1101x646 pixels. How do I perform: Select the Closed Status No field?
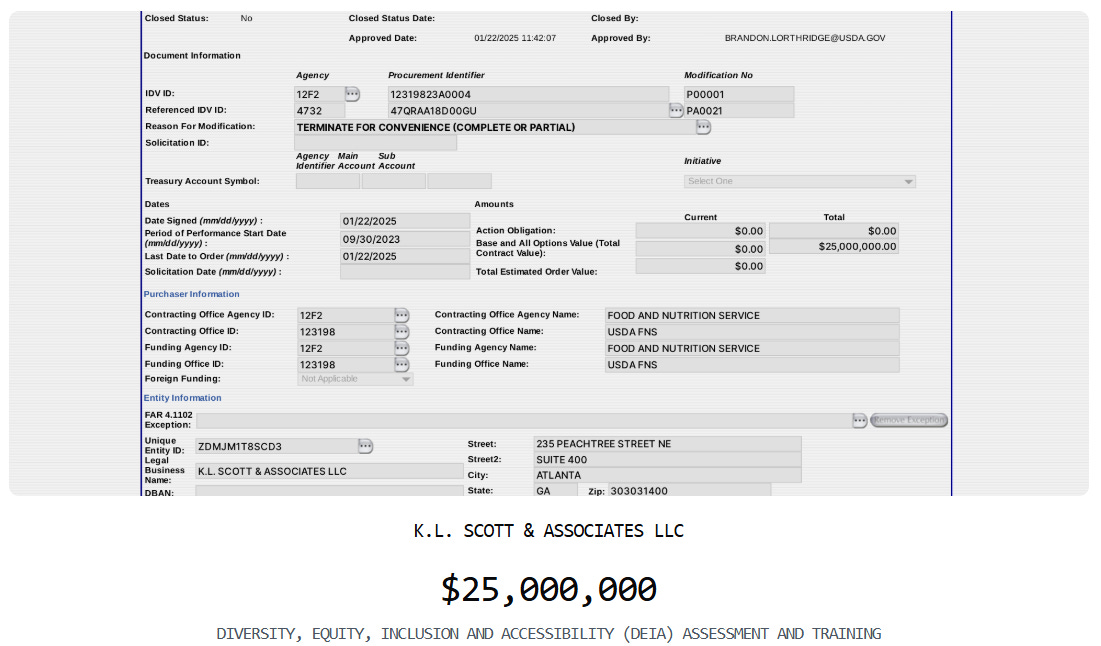(x=246, y=17)
